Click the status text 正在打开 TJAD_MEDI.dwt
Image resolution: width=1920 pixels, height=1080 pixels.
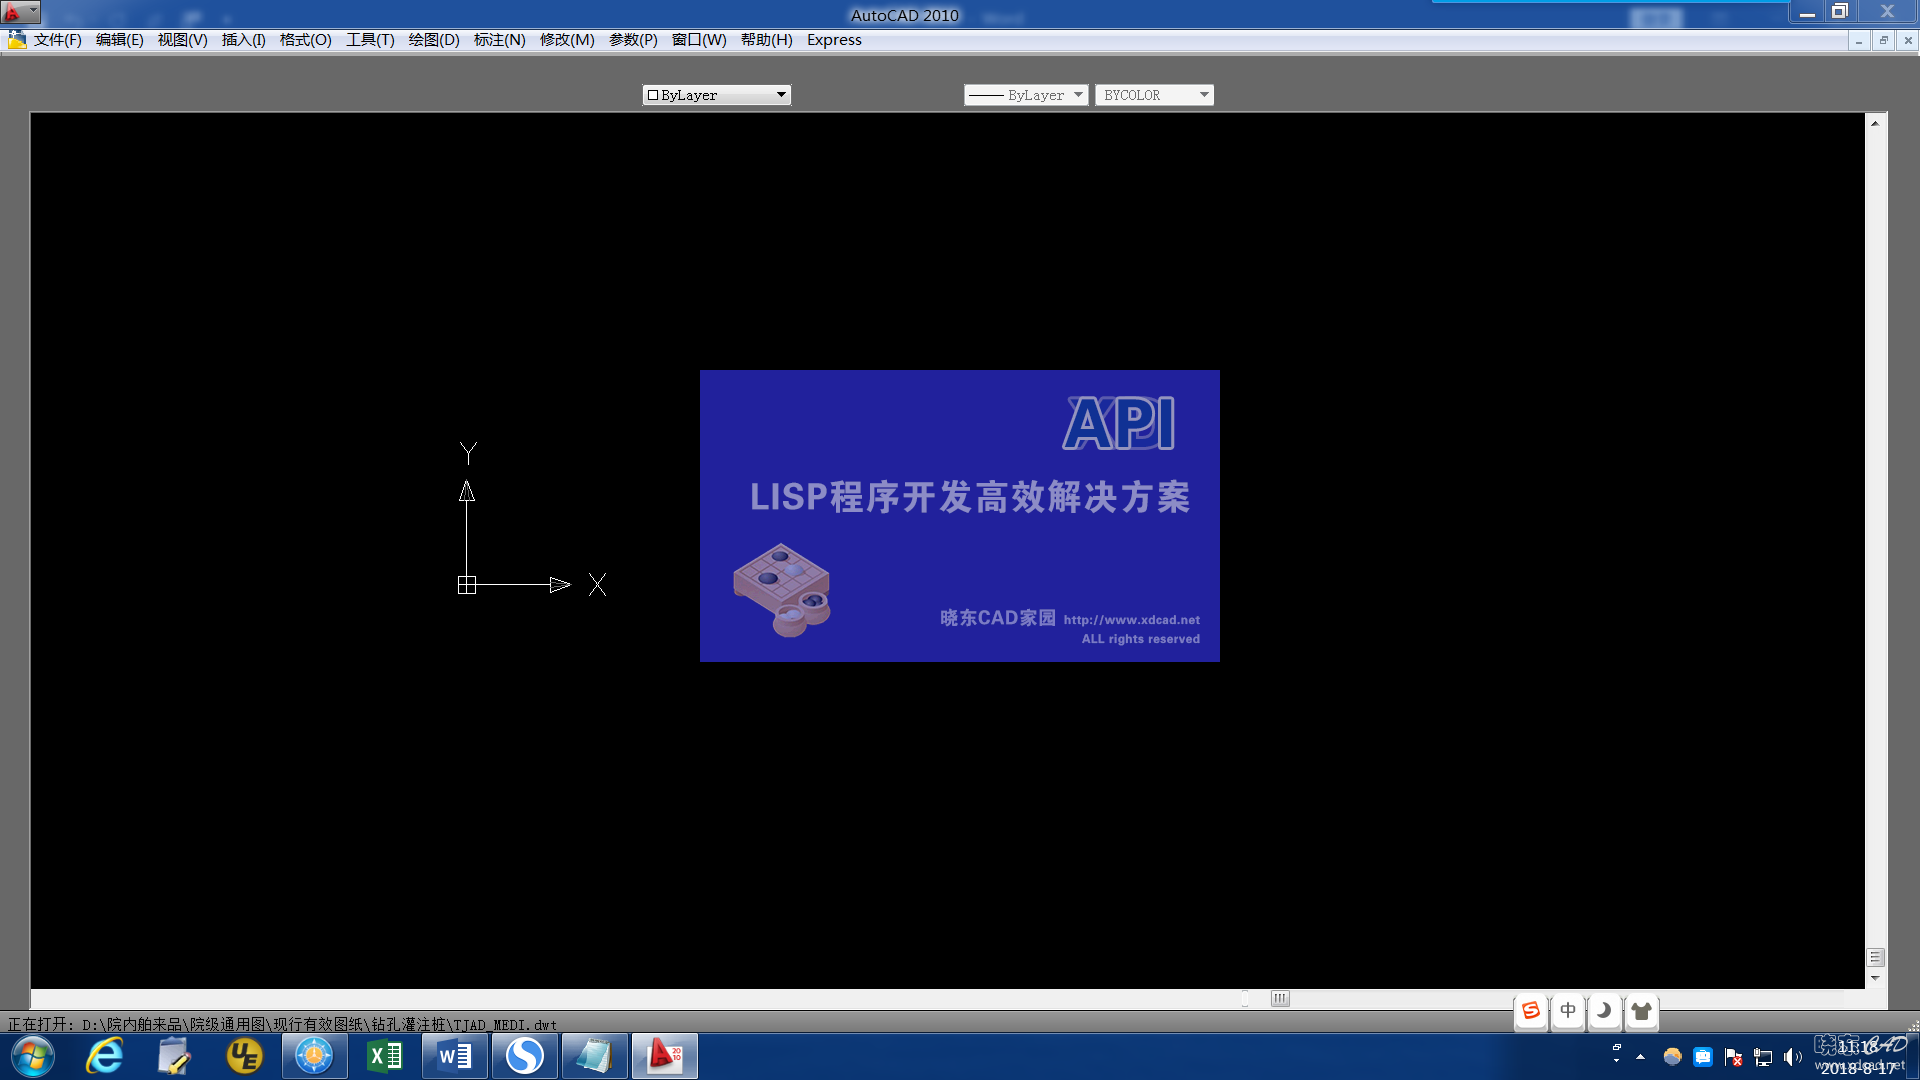click(282, 1024)
